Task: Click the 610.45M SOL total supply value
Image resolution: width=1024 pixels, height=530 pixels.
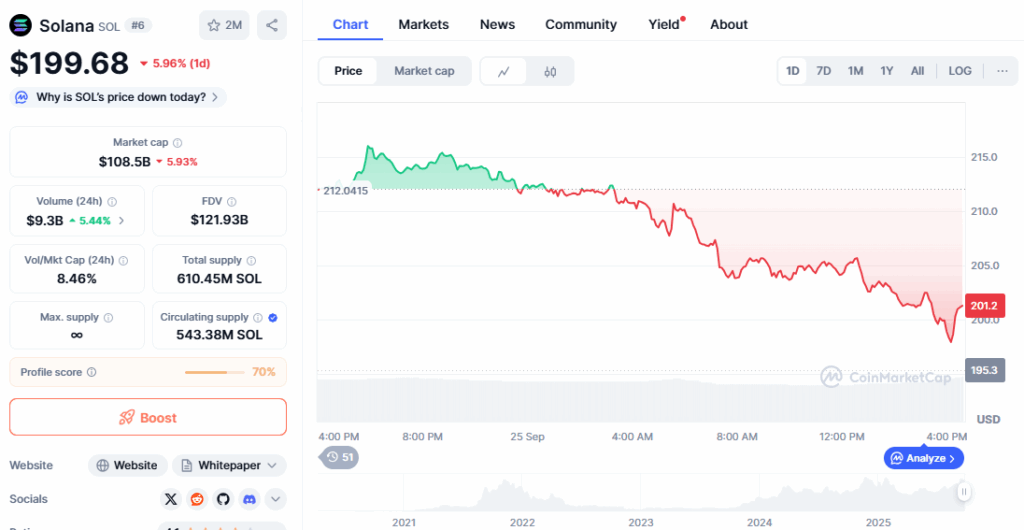Action: 219,279
